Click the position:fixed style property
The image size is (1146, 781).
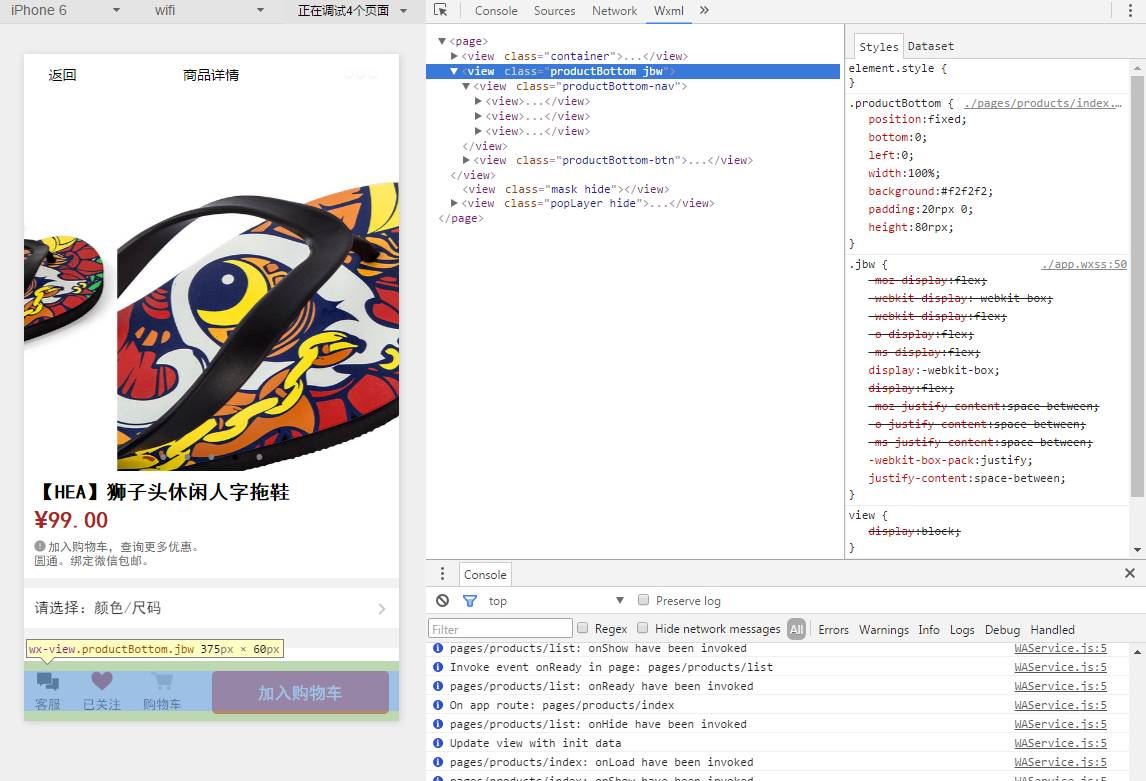coord(917,119)
